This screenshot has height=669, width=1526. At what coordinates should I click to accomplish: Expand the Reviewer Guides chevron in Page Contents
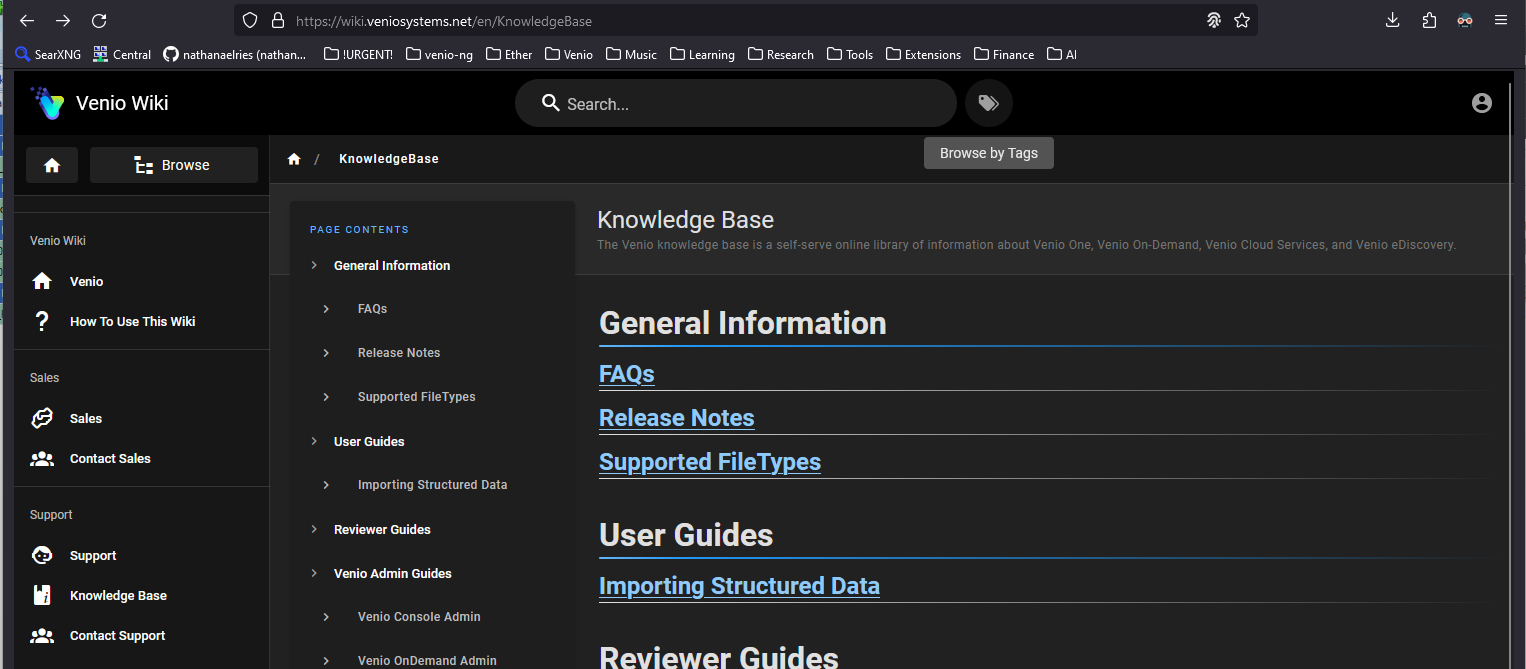point(314,529)
